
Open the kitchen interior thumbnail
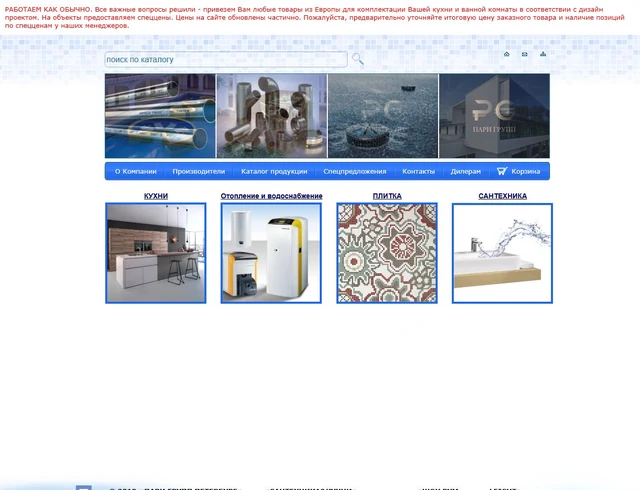[x=156, y=253]
